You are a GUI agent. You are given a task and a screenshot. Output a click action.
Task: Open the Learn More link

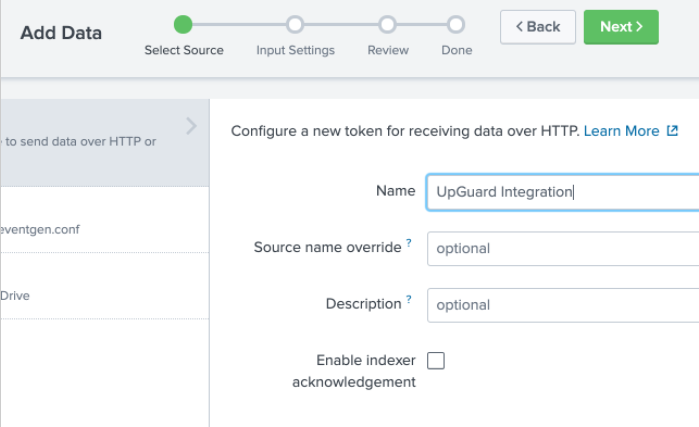click(621, 131)
